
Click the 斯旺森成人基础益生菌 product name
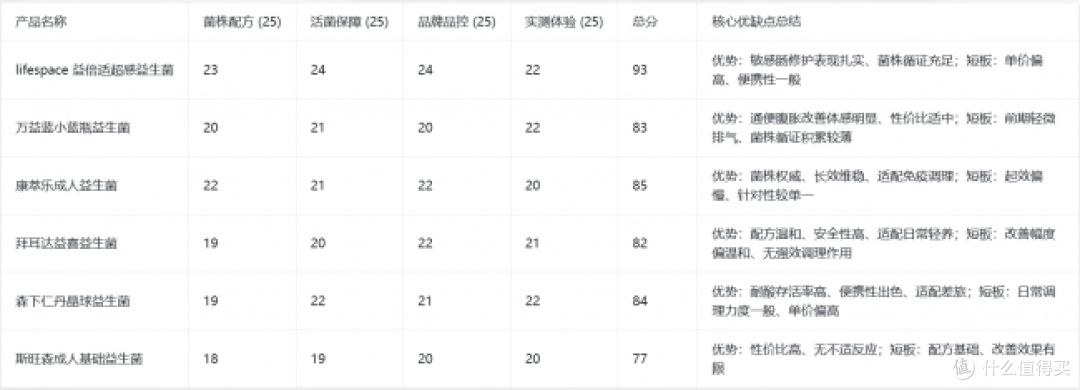click(x=79, y=359)
